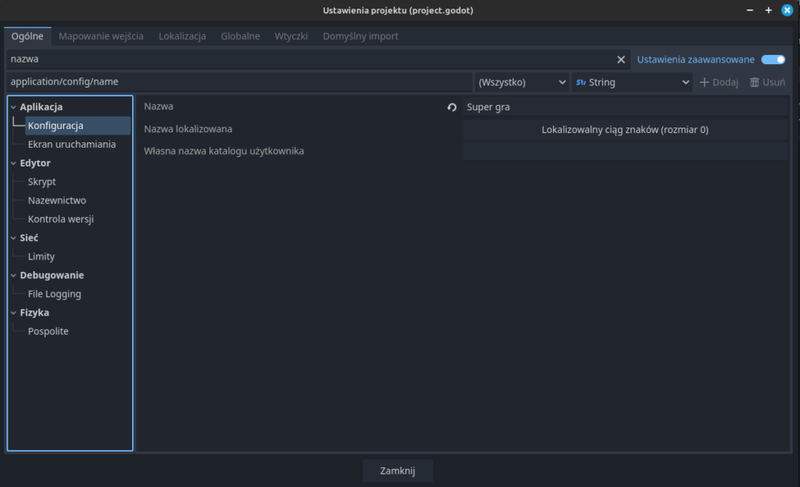This screenshot has width=800, height=487.
Task: Edit the Super gra name field
Action: (625, 107)
